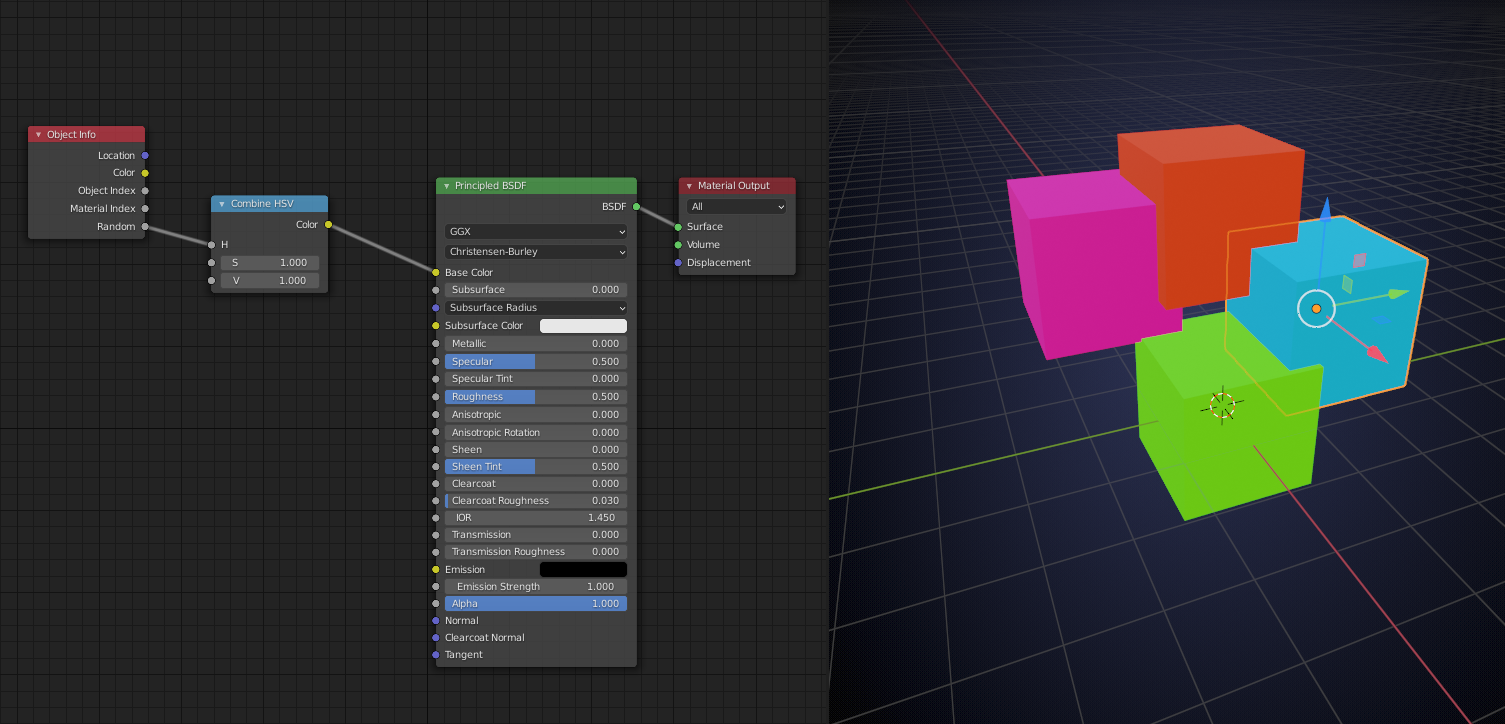Open the All target dropdown in Material Output
1505x724 pixels.
point(737,207)
